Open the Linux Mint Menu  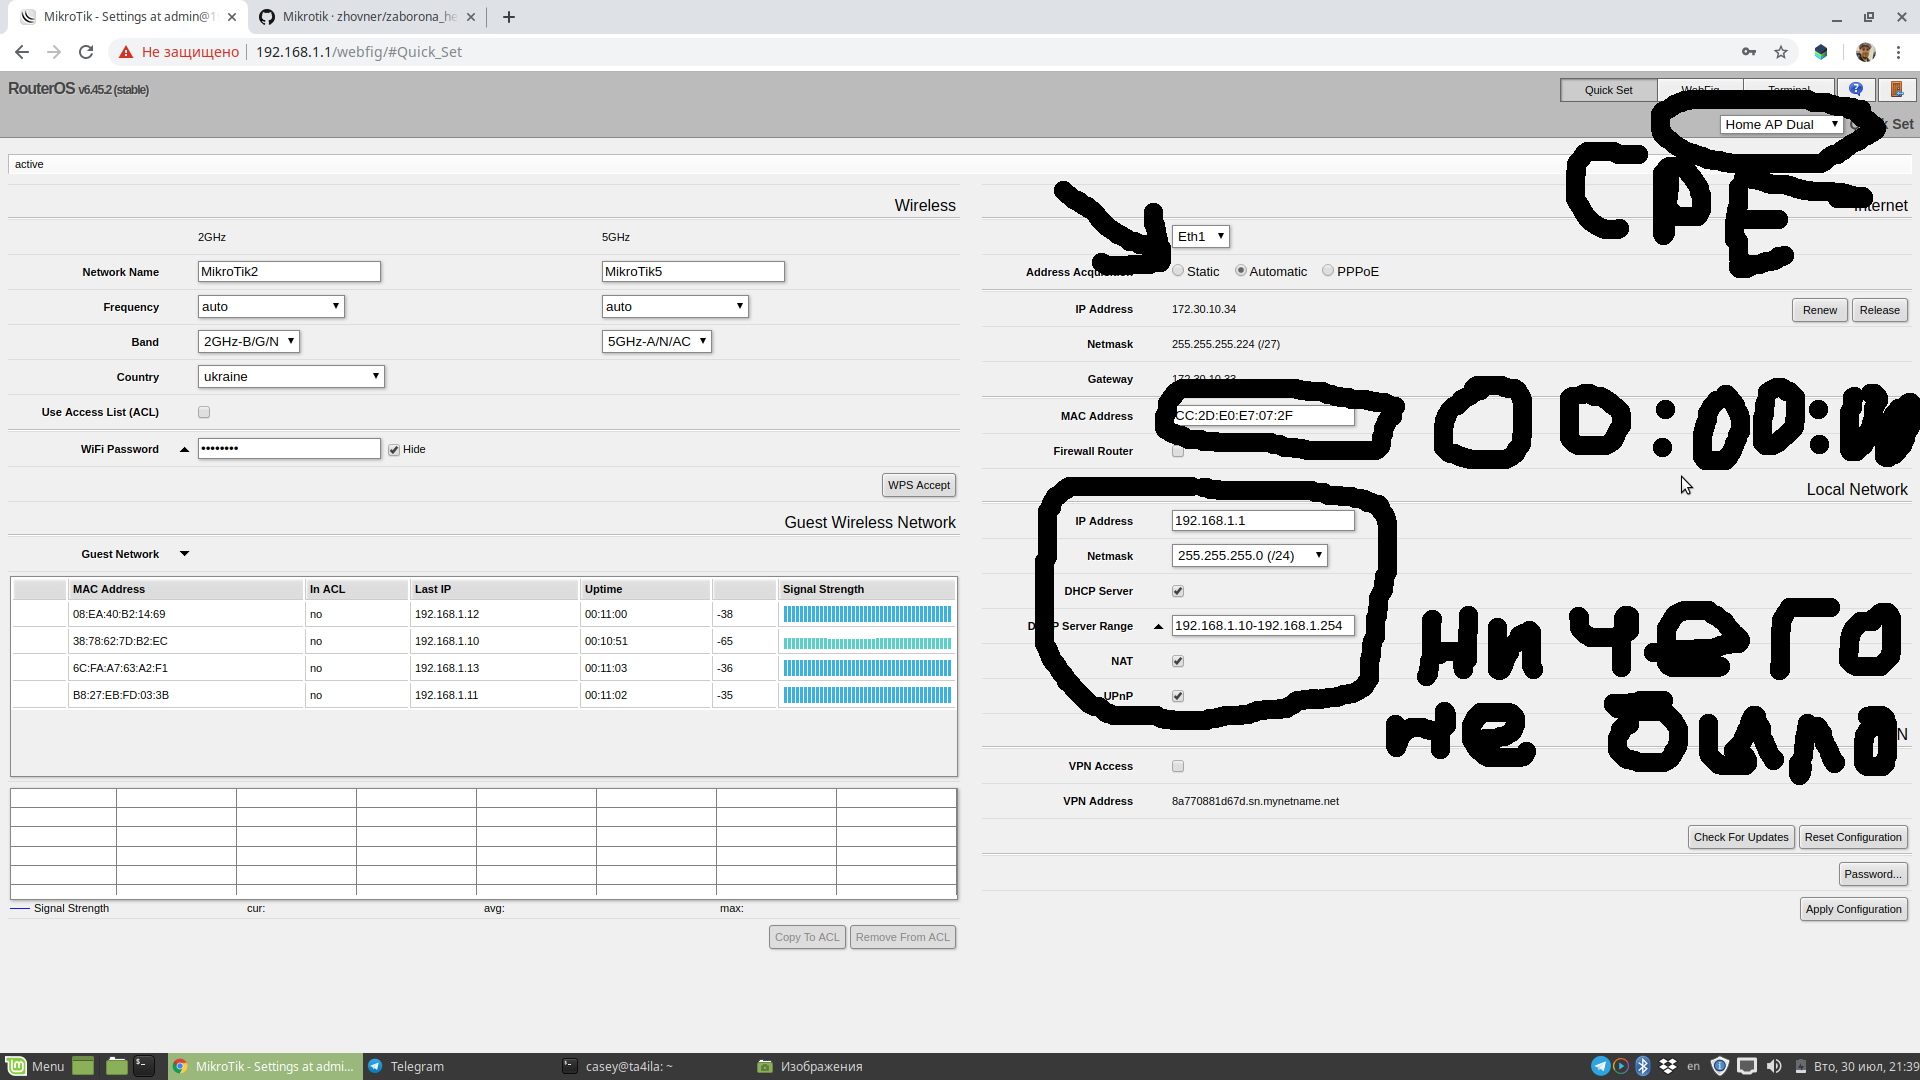[35, 1066]
